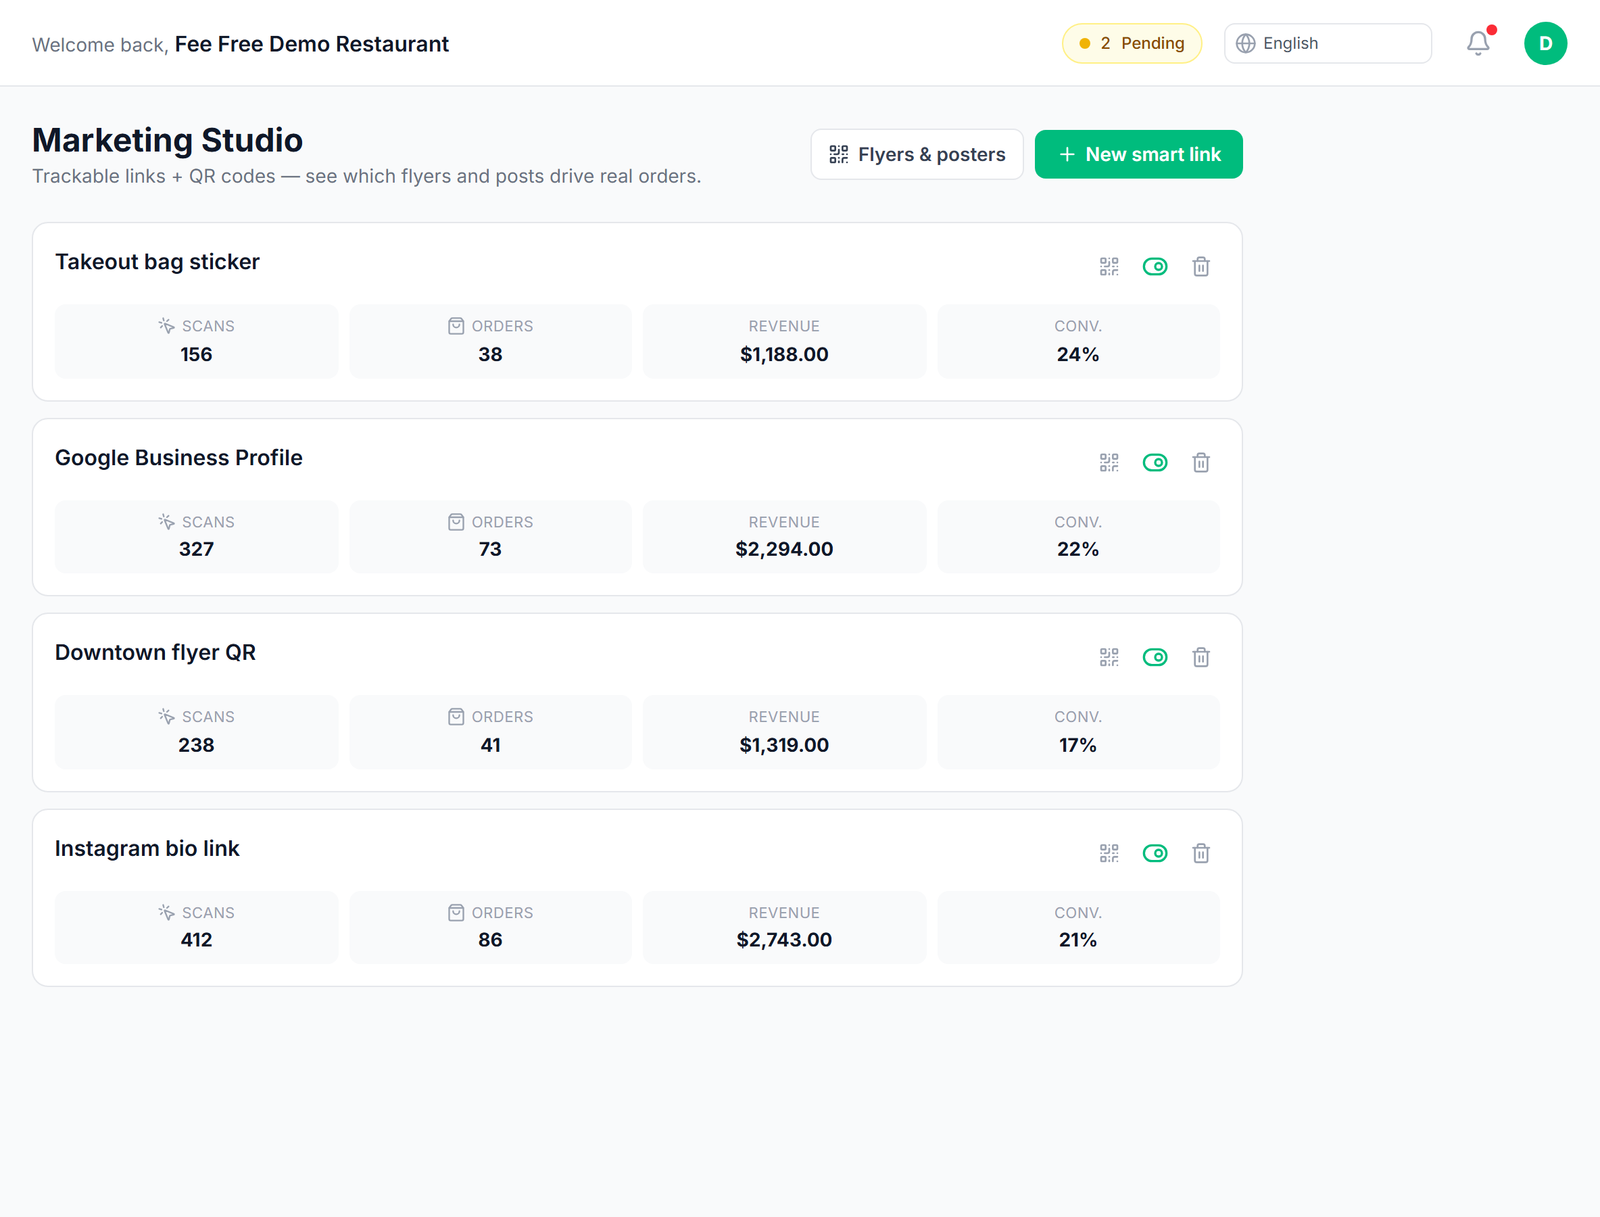Click the Instagram bio link title
Screen dimensions: 1600x1217
point(147,849)
